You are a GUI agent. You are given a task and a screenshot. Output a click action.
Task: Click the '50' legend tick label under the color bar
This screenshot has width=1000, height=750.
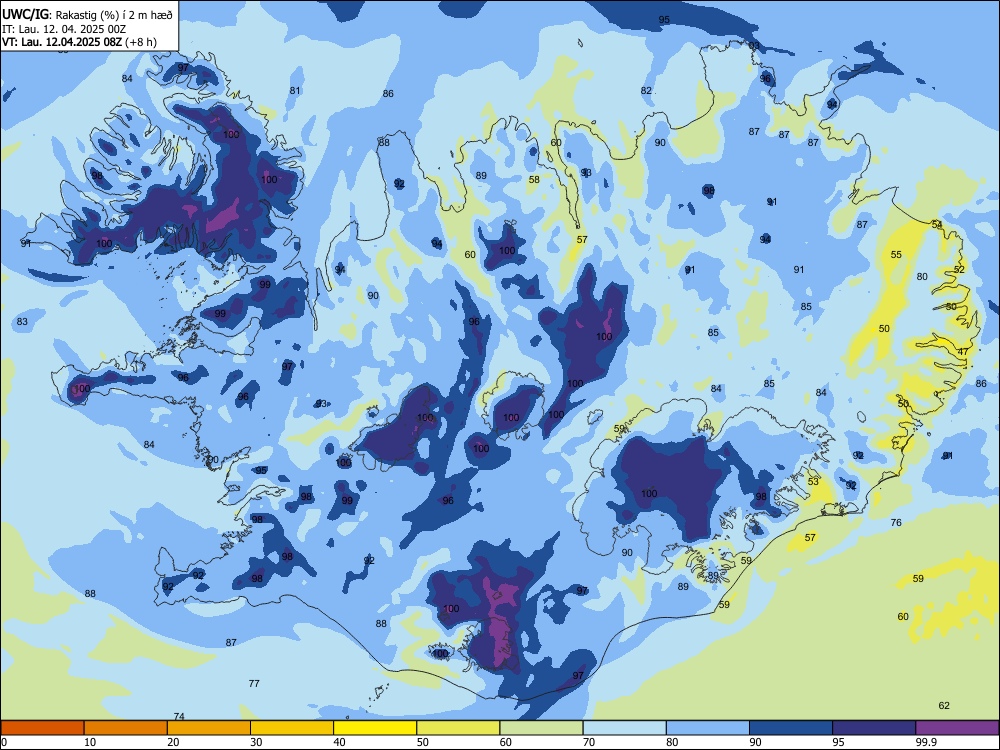[x=422, y=742]
